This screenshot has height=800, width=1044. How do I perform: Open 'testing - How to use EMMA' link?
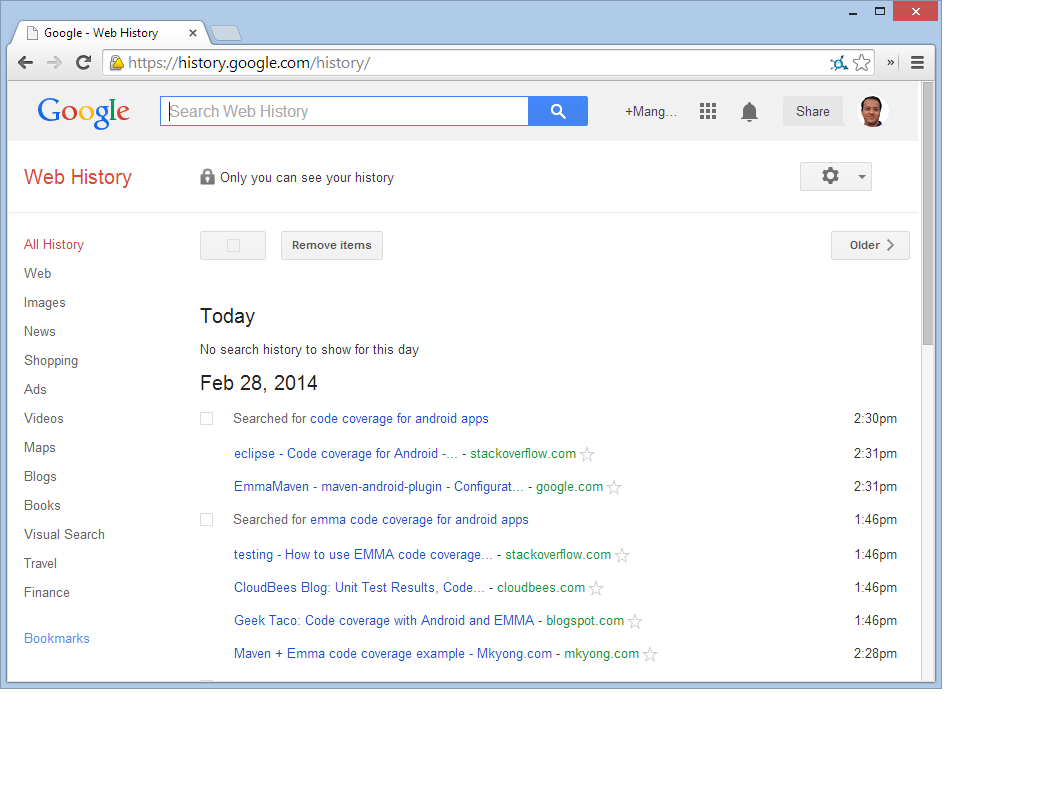point(363,554)
